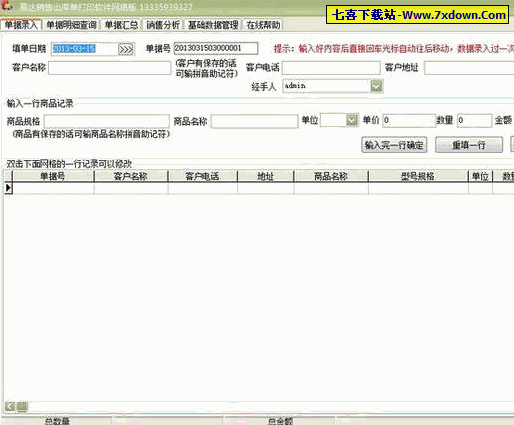Click the 单价 value field
Screen dimensions: 514x425
[x=409, y=121]
